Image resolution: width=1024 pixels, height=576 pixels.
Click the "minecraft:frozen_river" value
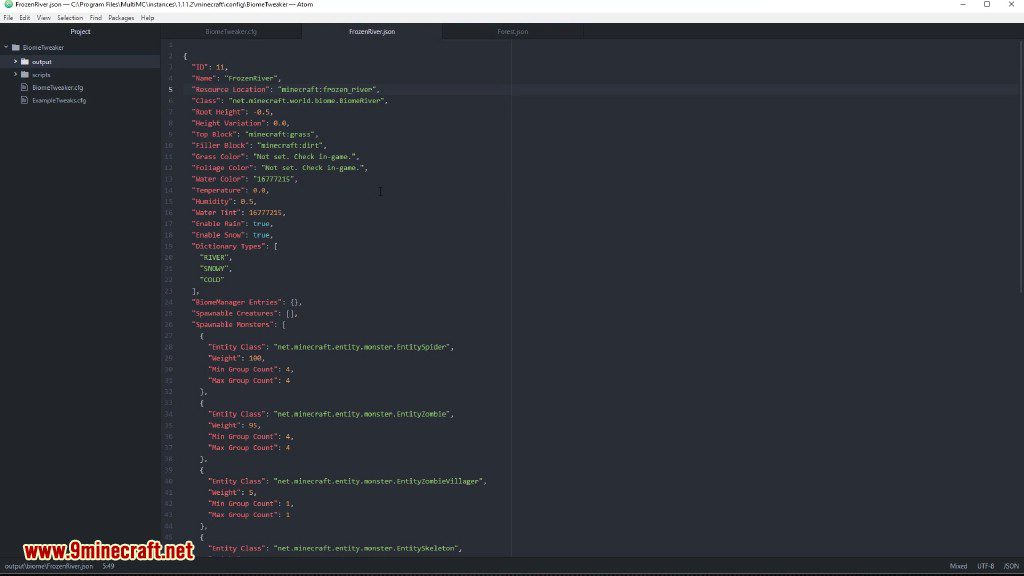[328, 89]
